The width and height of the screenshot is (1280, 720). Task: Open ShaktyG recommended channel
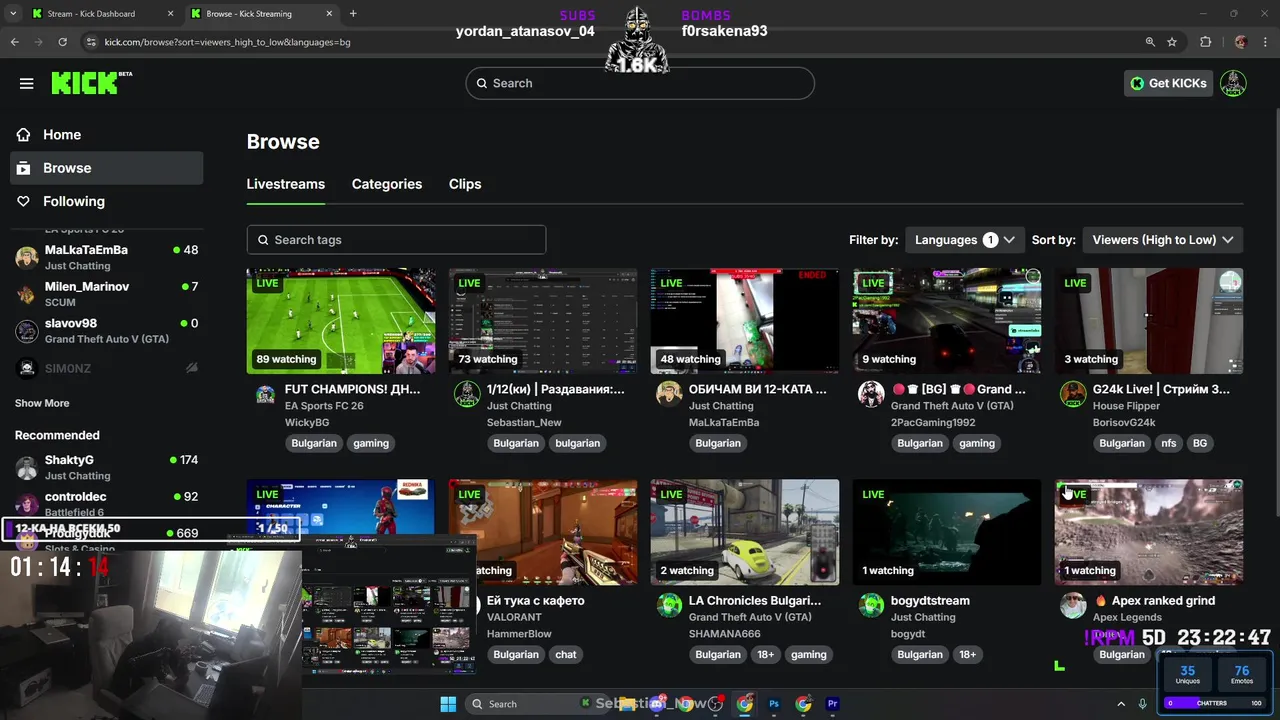click(107, 467)
